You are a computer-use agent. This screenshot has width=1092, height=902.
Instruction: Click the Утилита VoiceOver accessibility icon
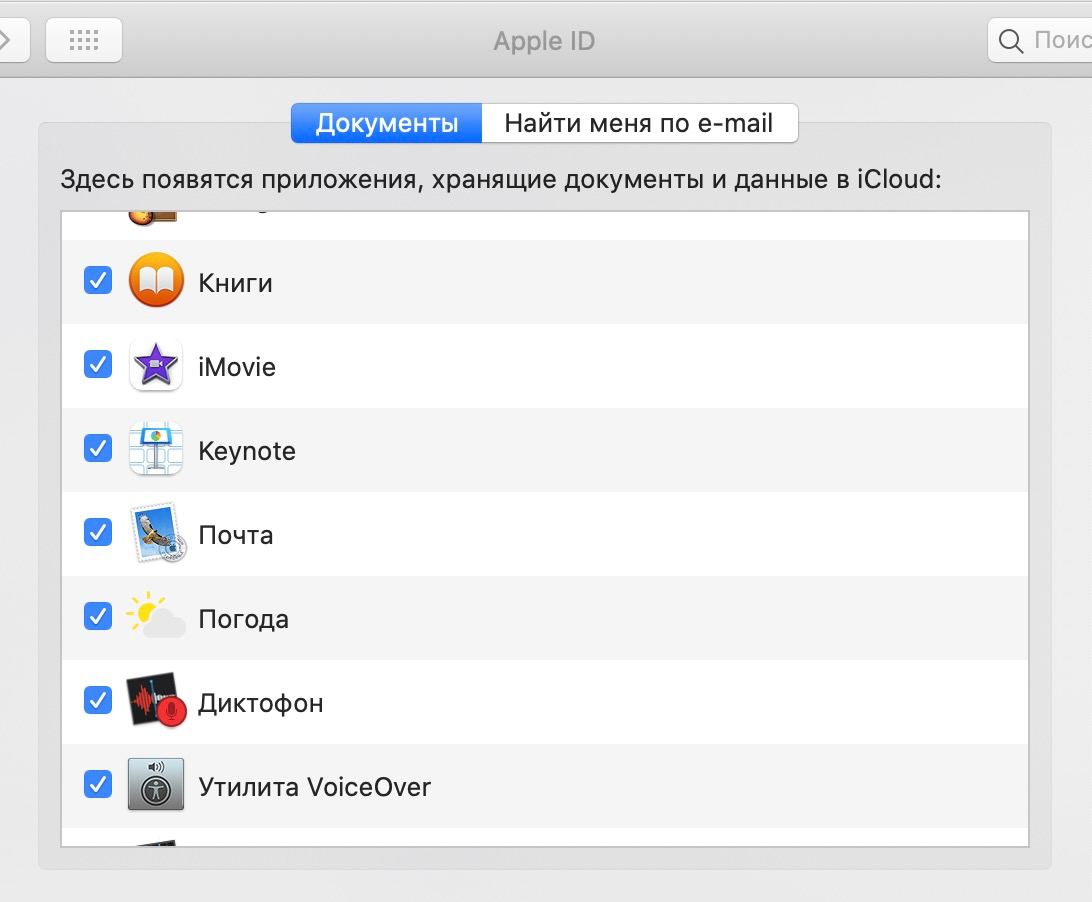[x=156, y=784]
